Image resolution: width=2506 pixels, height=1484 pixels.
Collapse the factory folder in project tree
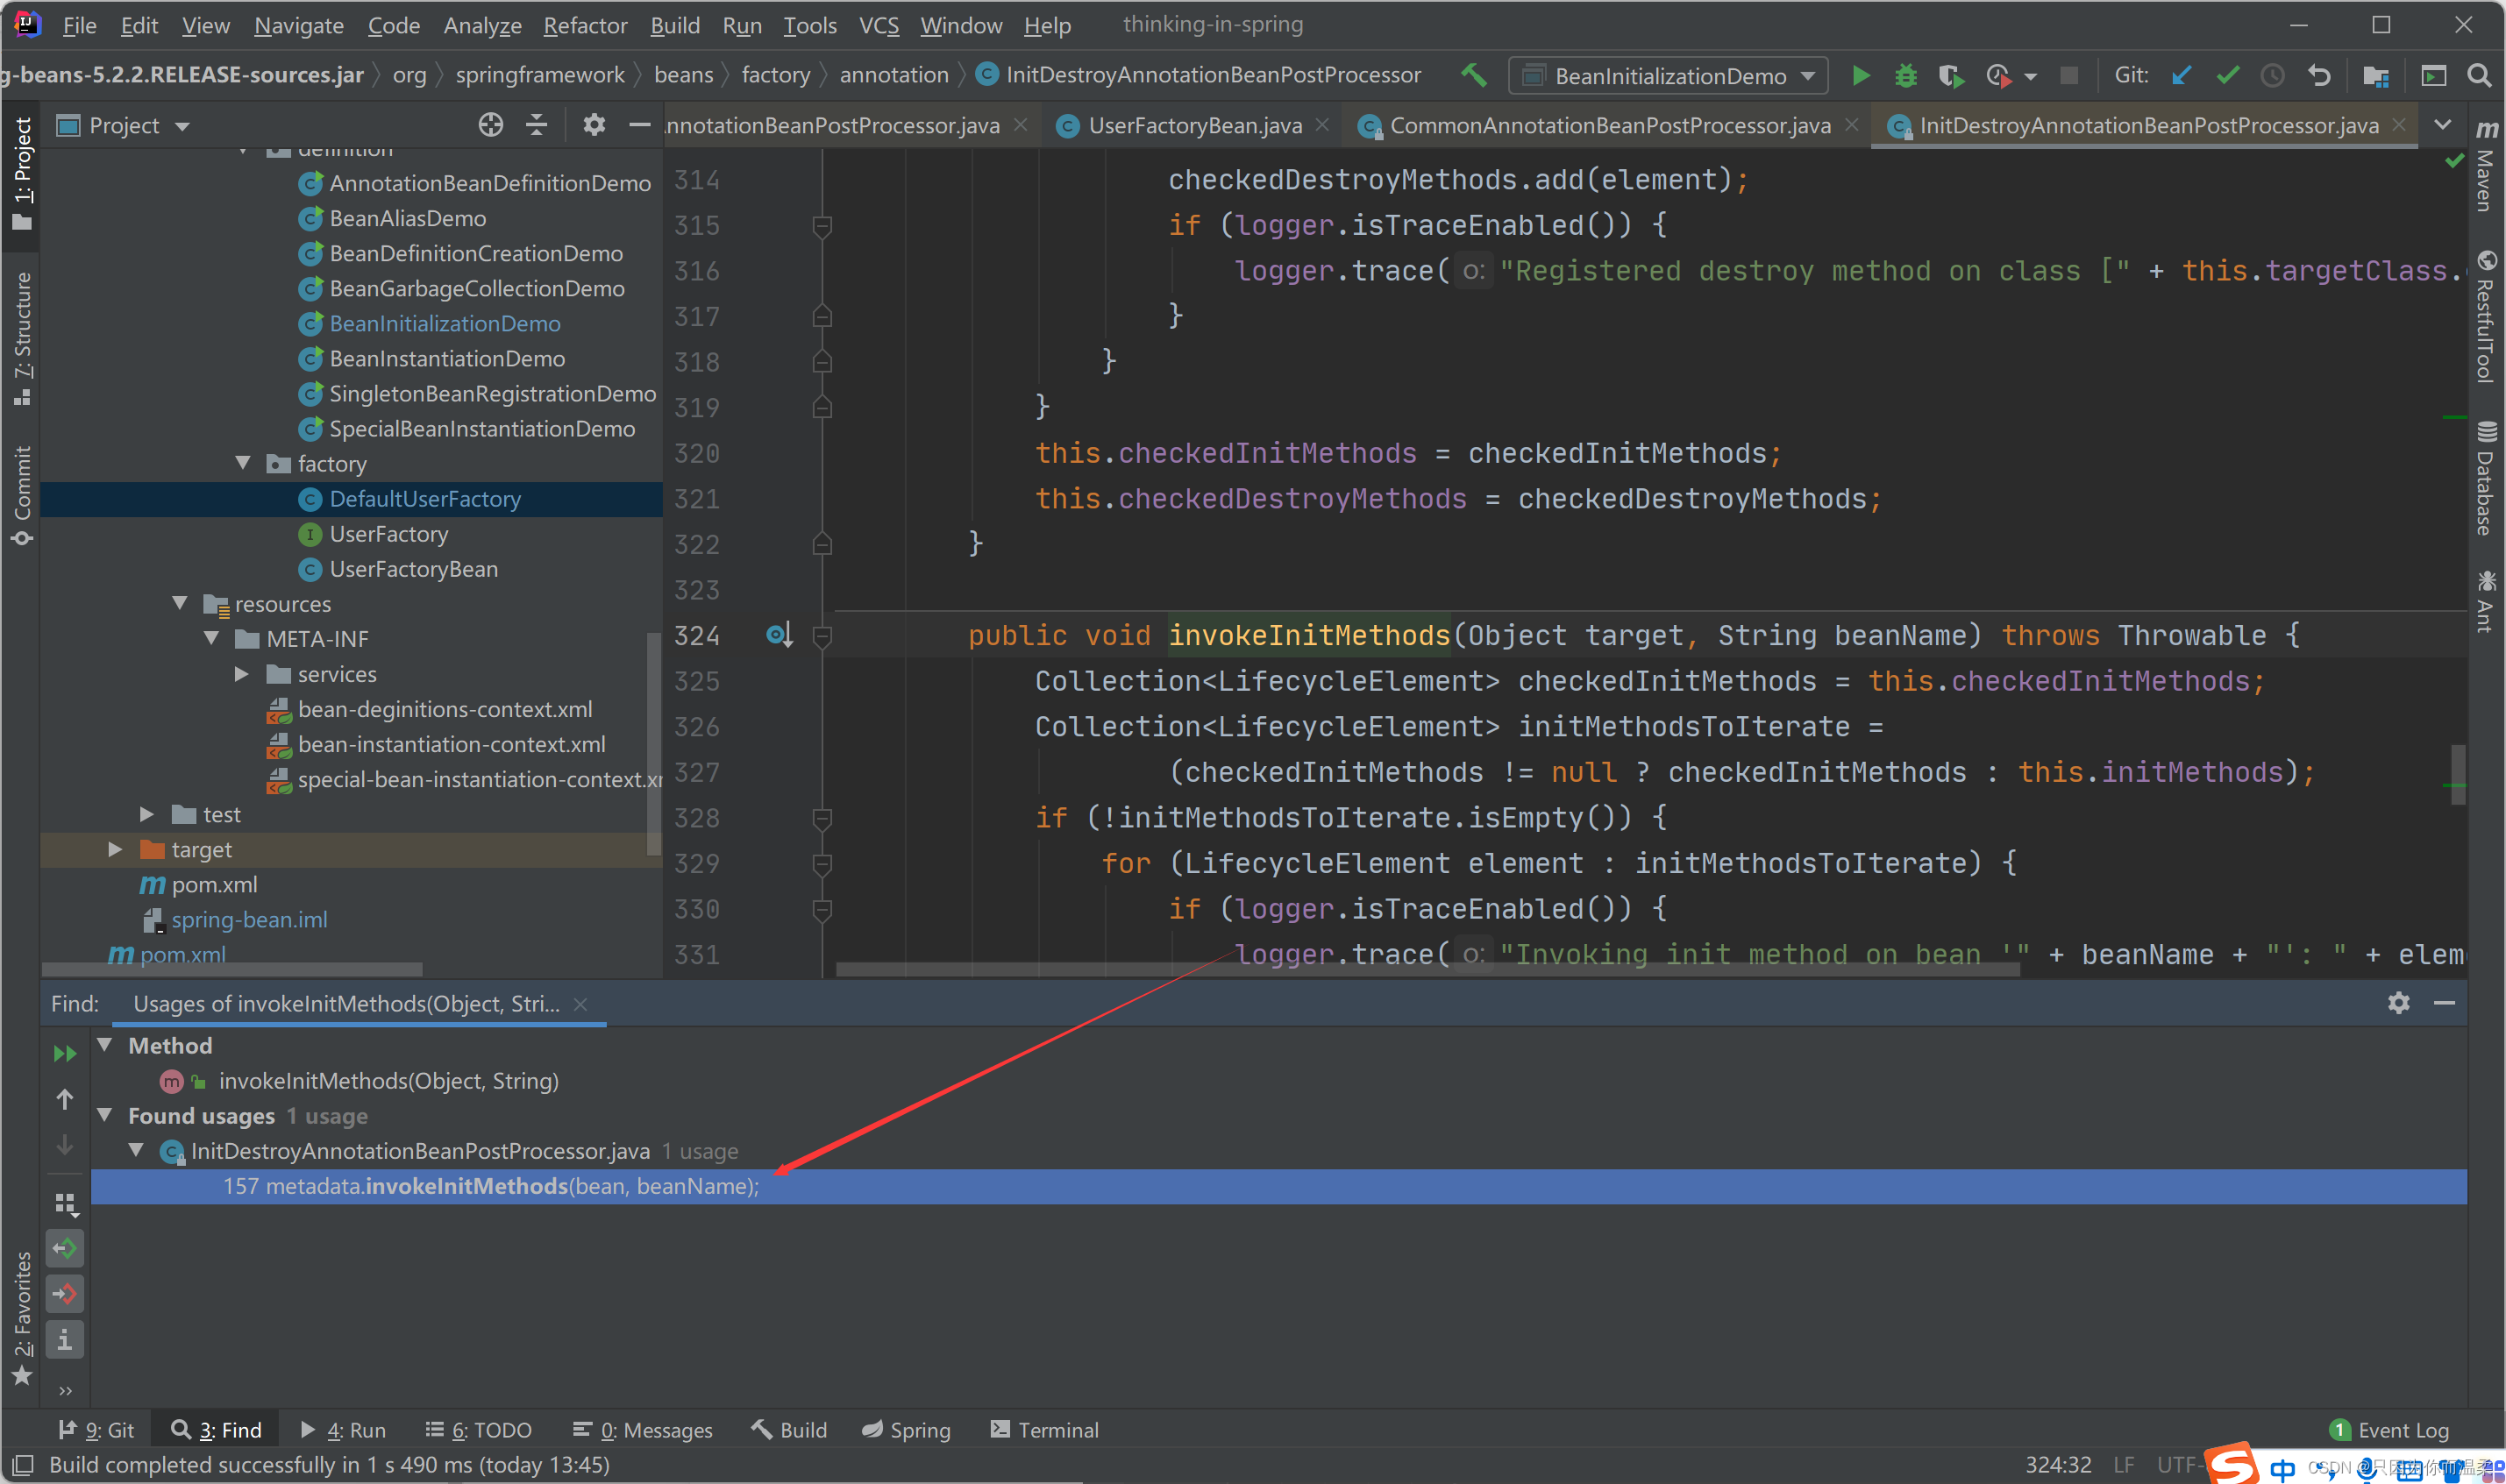click(243, 463)
